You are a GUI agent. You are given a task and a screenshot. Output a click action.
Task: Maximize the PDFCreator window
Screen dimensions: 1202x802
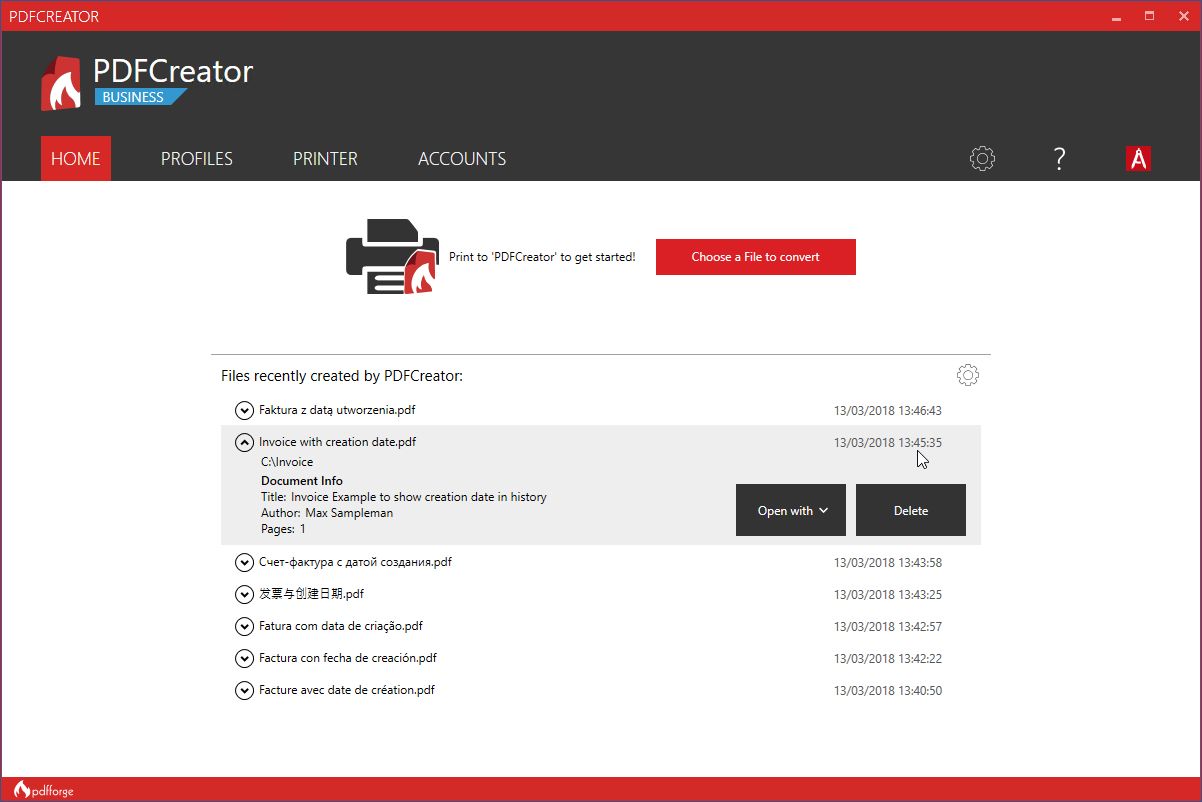pos(1149,16)
